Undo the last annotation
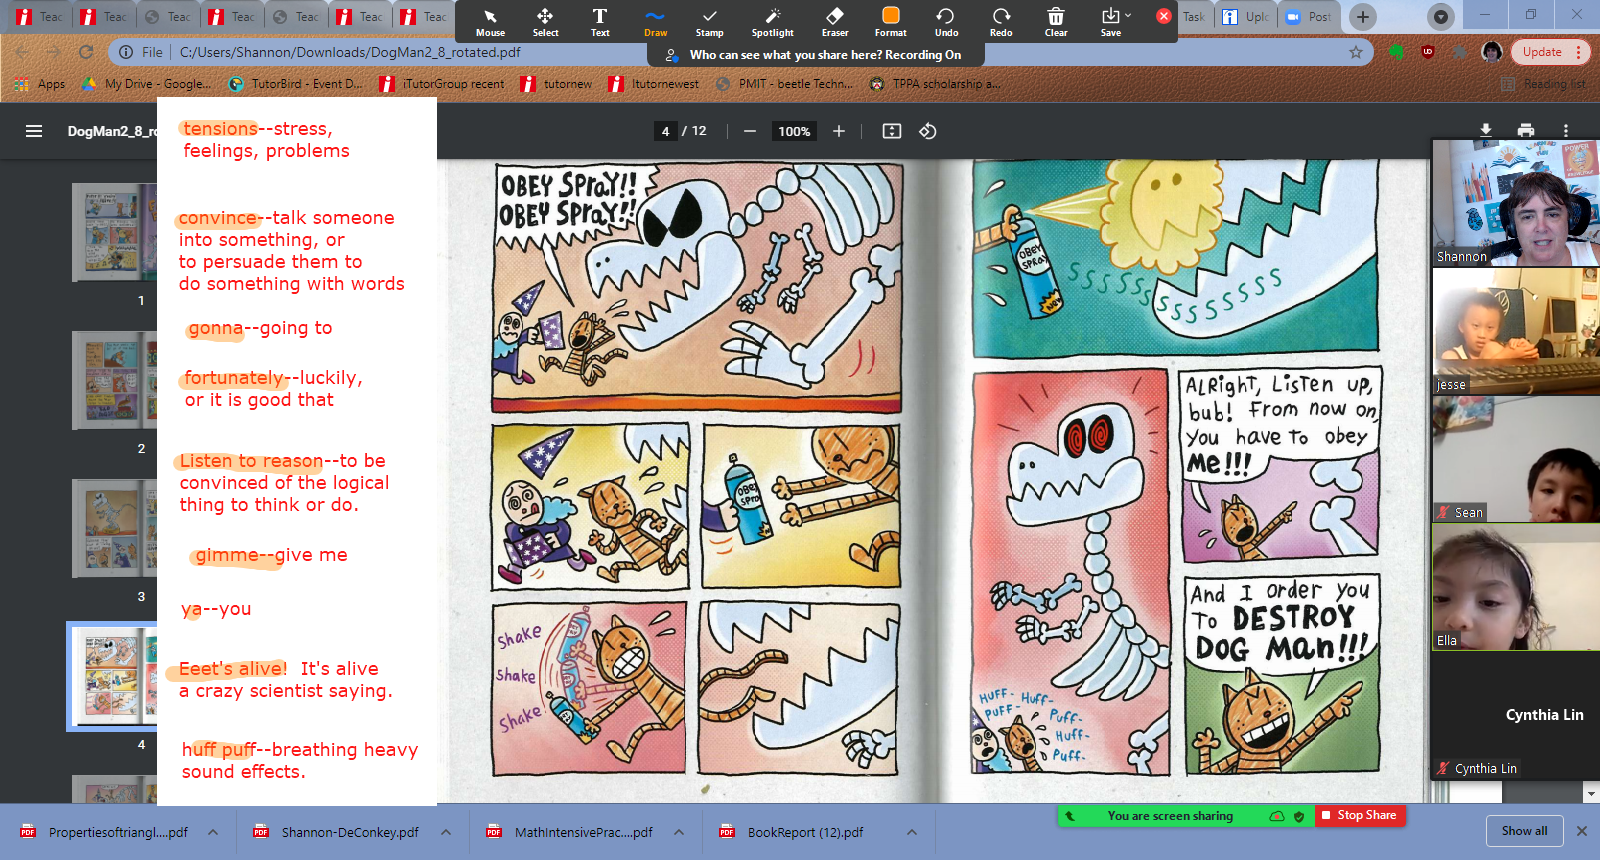The width and height of the screenshot is (1600, 860). coord(946,21)
